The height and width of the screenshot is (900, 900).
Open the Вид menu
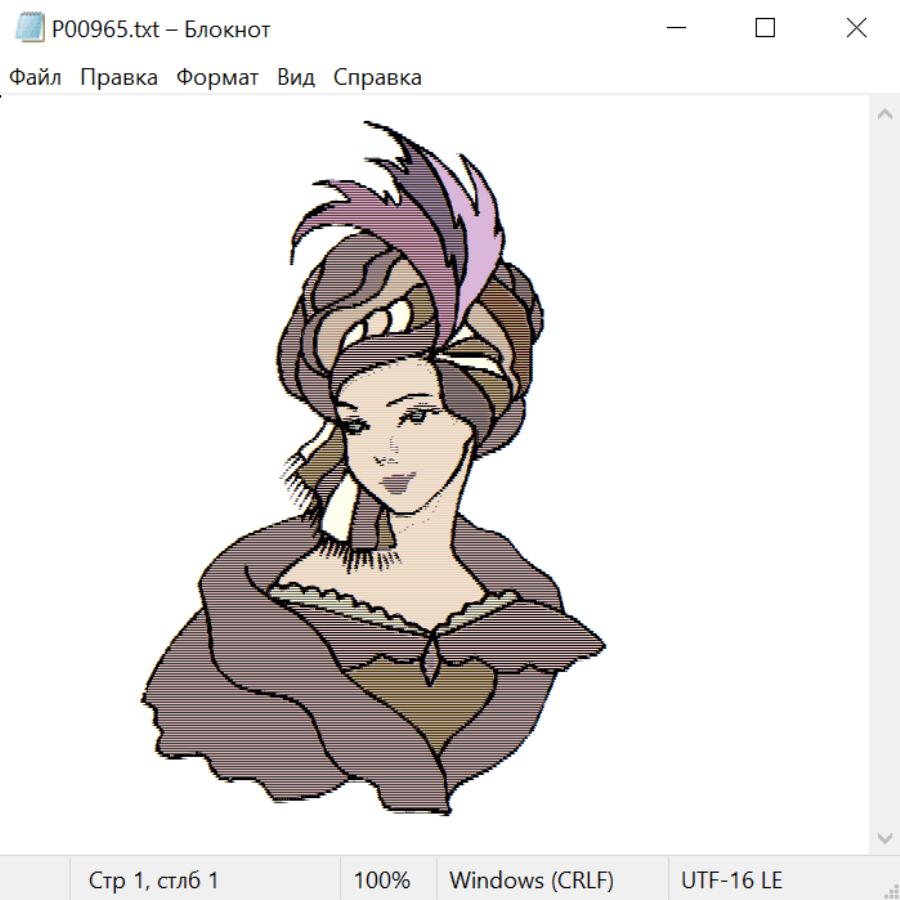[x=296, y=78]
